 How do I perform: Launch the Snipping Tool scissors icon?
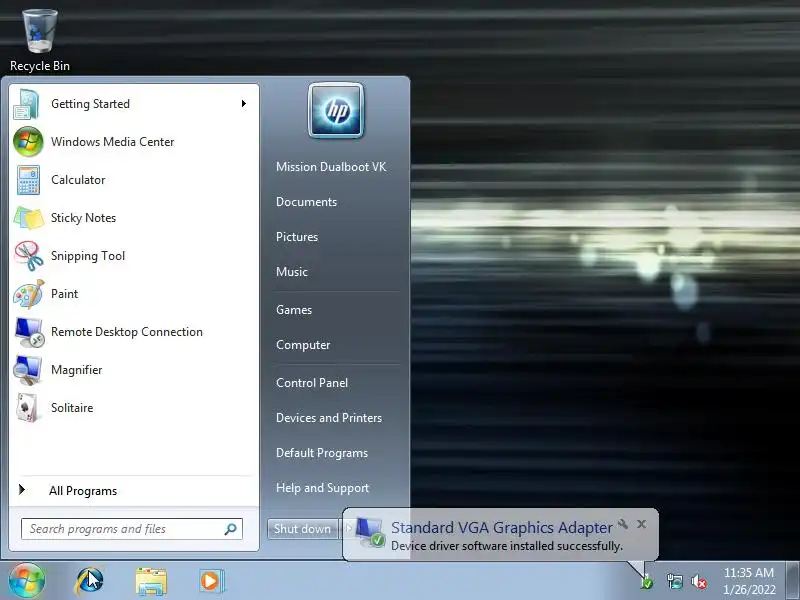coord(28,256)
